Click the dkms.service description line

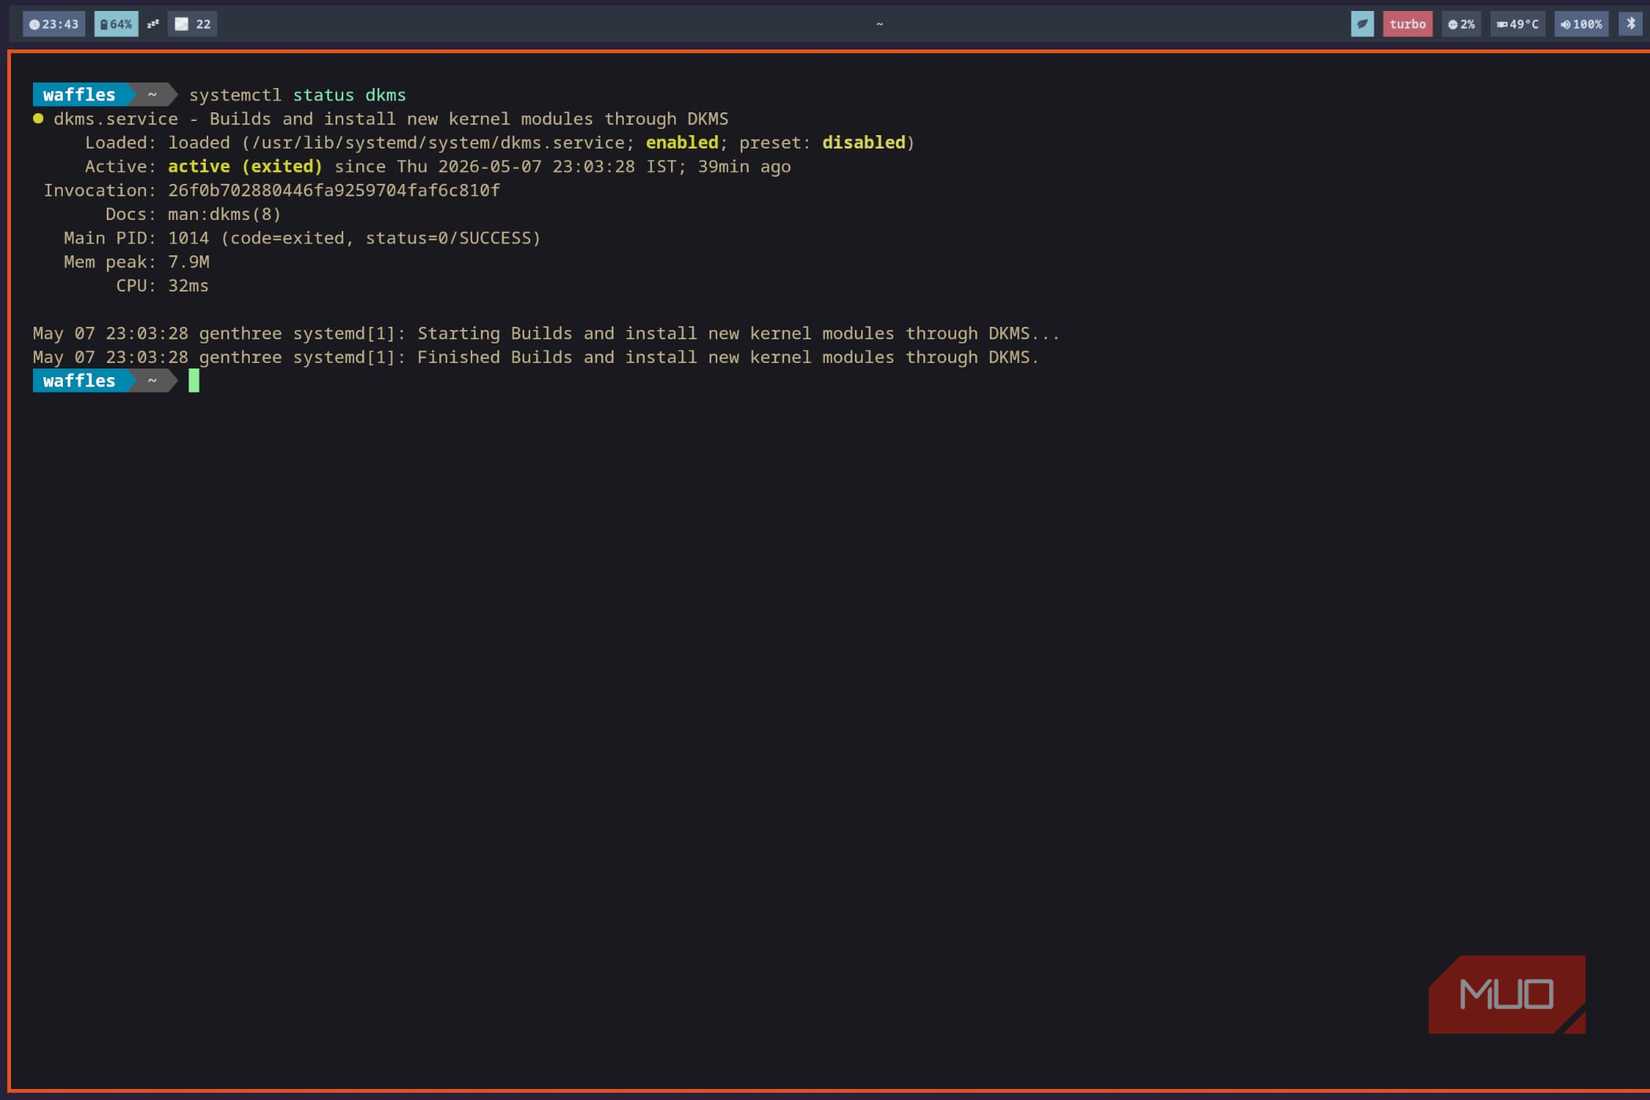[x=391, y=119]
